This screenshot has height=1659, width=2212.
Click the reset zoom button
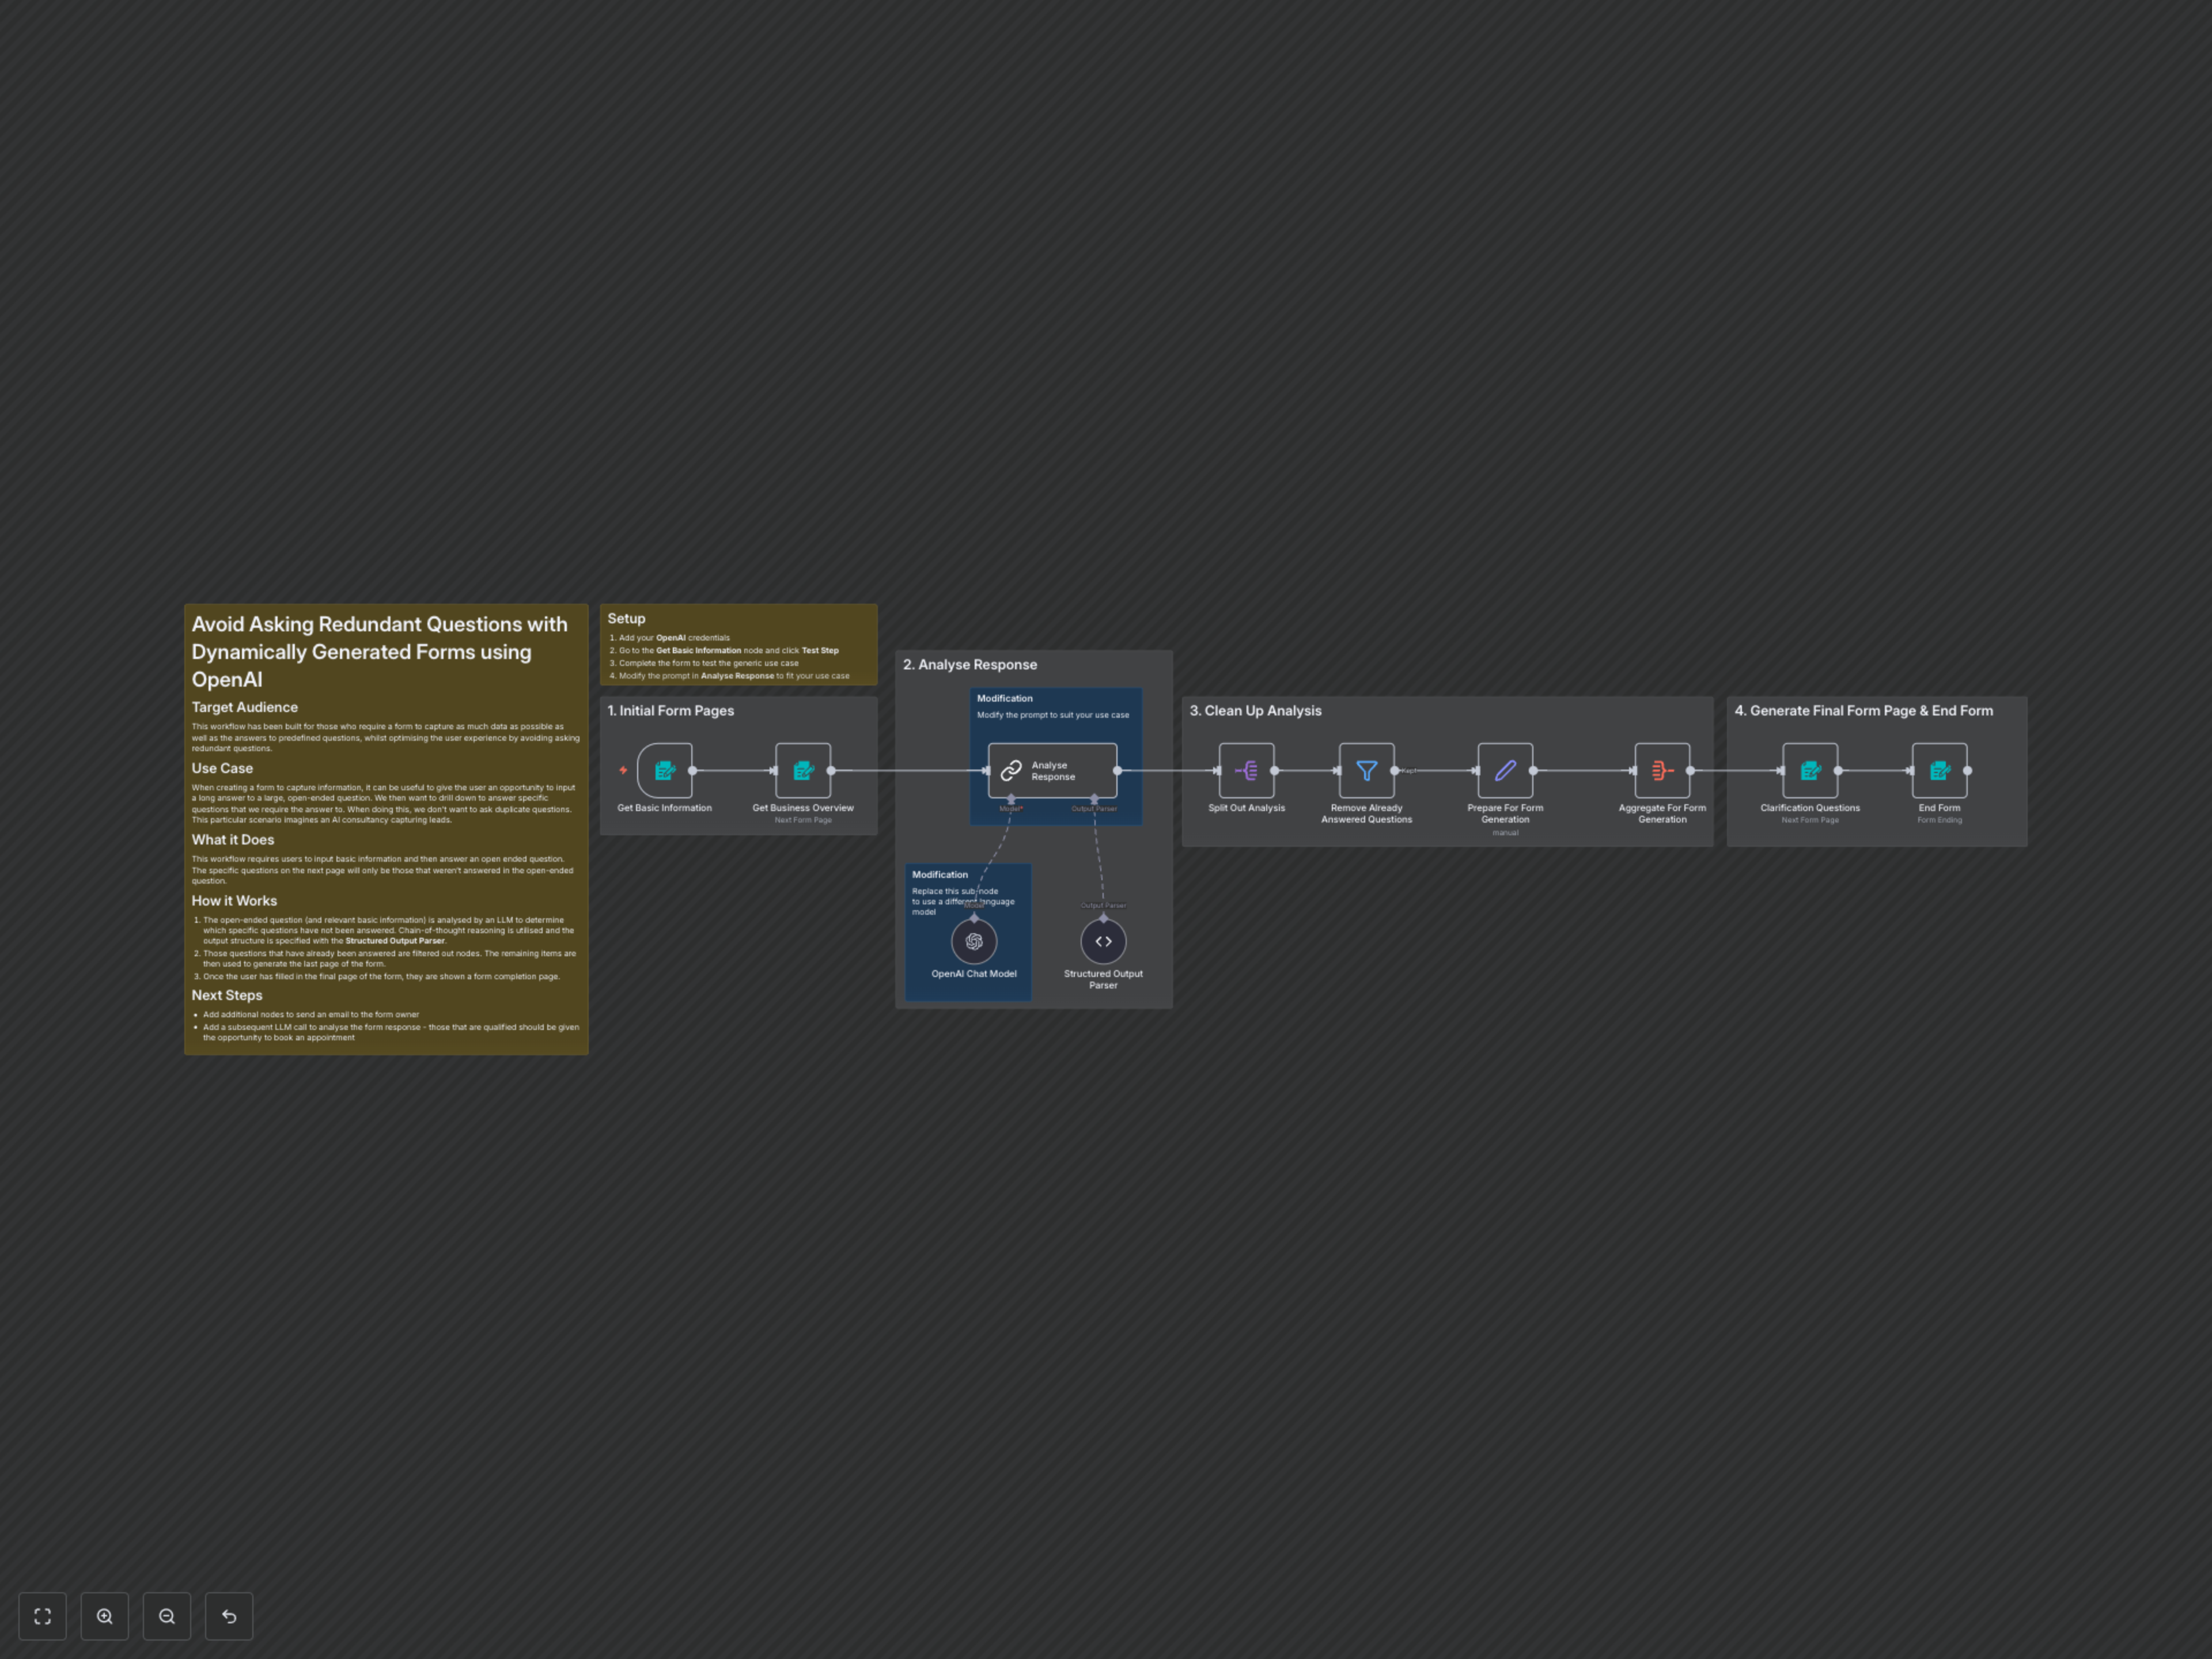click(x=229, y=1616)
